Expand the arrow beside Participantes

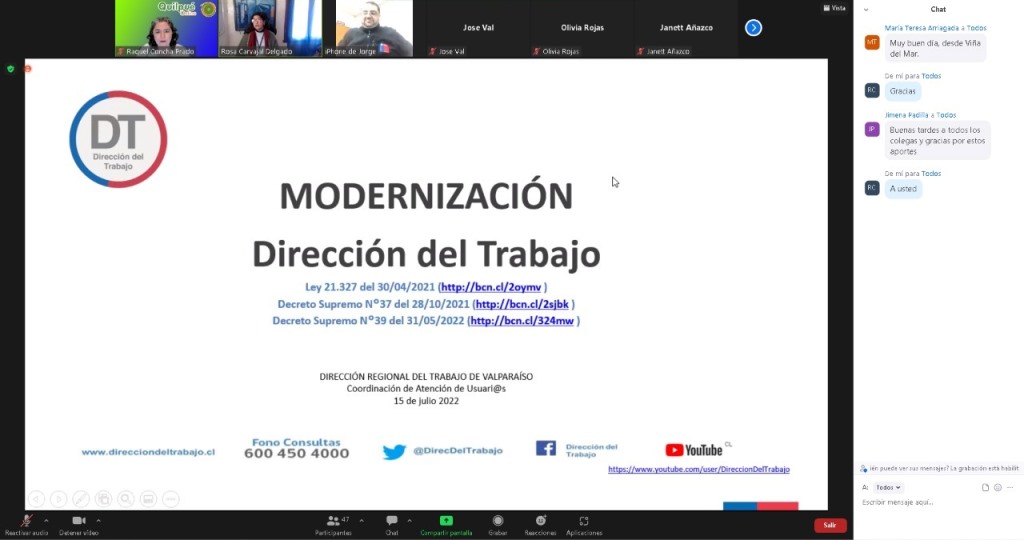(362, 520)
